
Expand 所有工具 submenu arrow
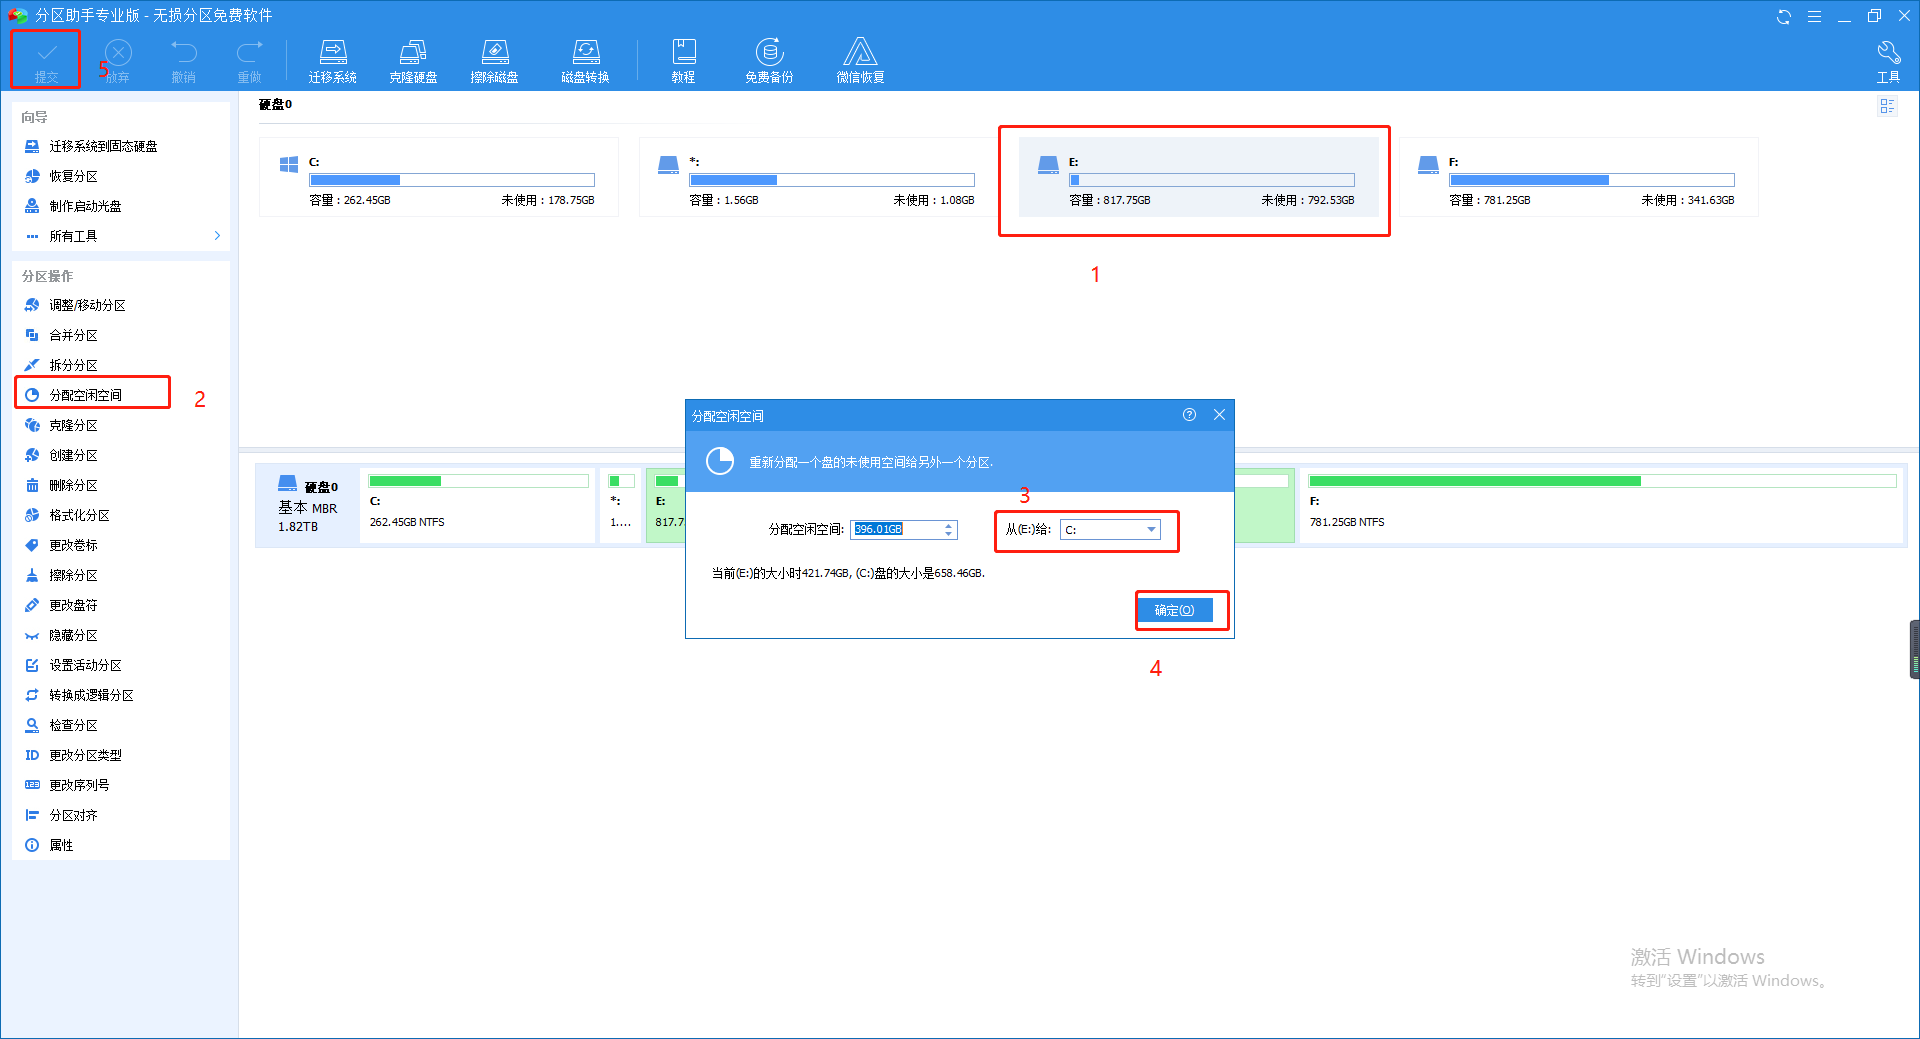(x=217, y=236)
